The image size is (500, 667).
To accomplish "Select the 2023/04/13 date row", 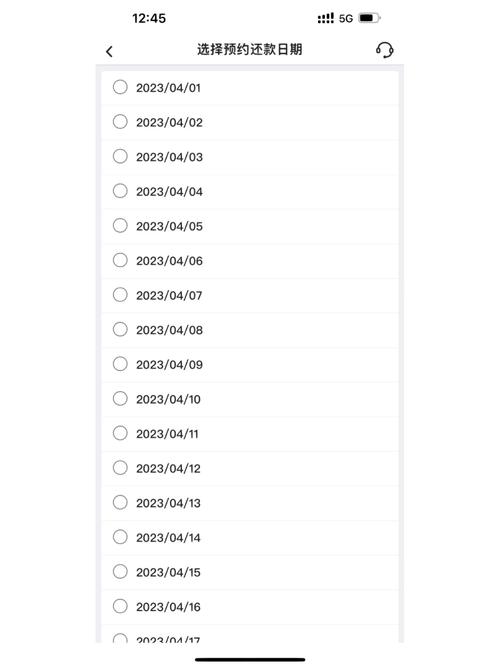I will (x=250, y=503).
